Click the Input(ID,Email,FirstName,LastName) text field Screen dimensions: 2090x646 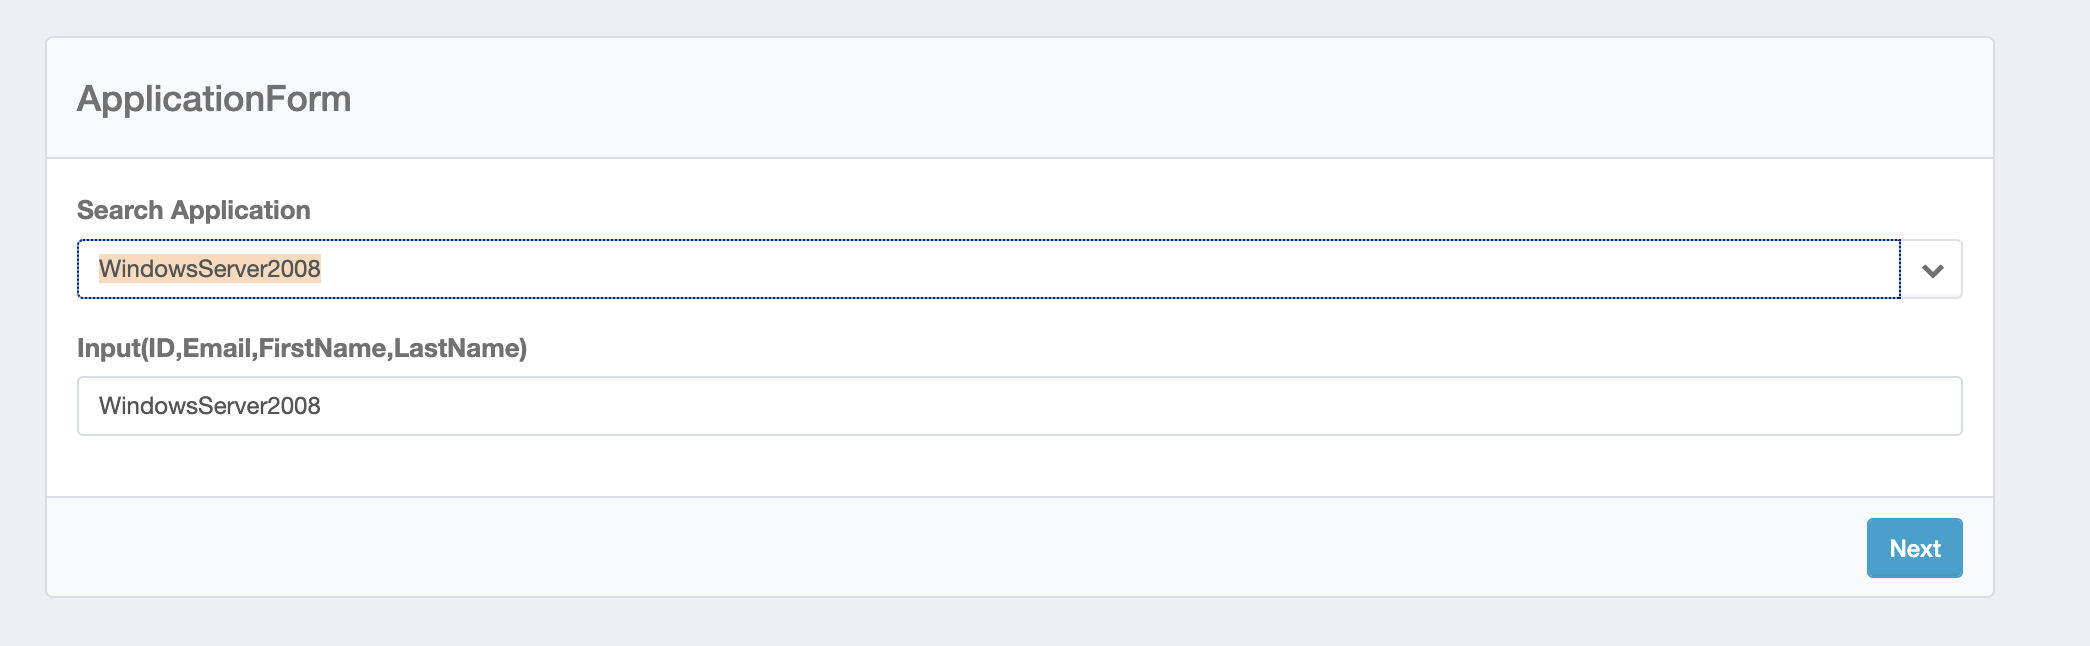1018,406
